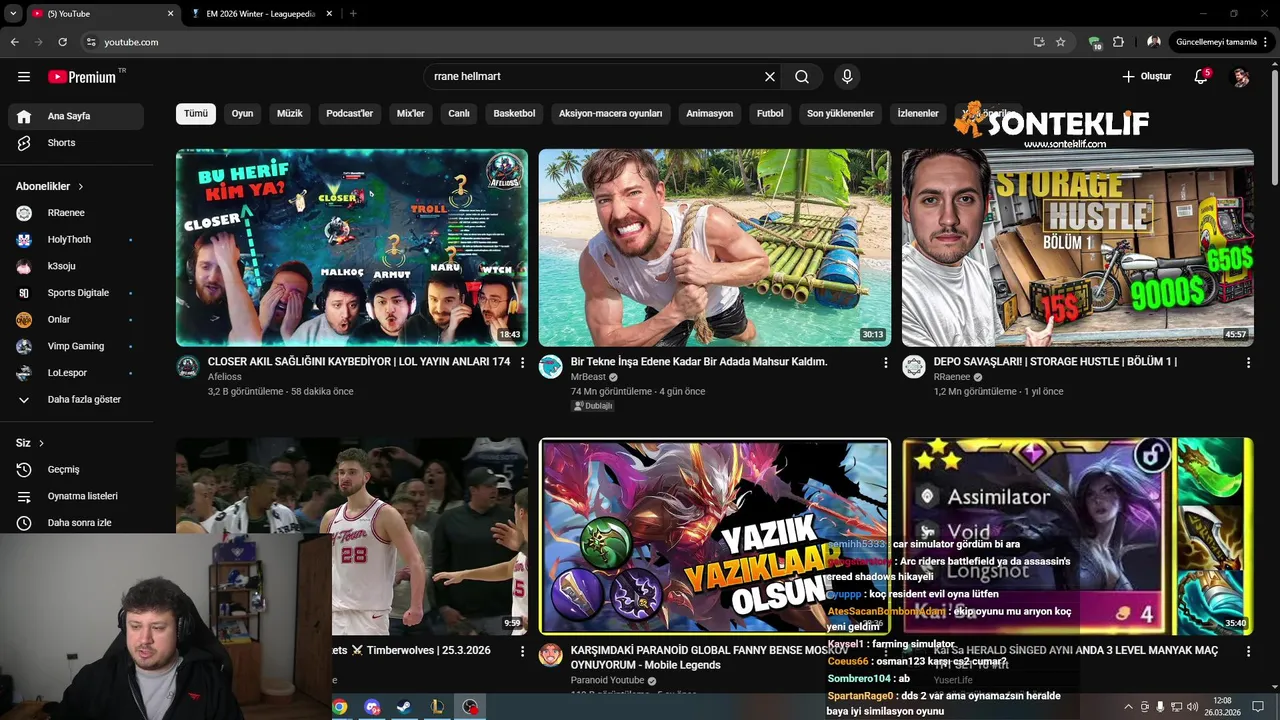Open more options for the CLOSER AKIL SAĞLIĞINI video
This screenshot has height=720, width=1280.
[x=522, y=362]
